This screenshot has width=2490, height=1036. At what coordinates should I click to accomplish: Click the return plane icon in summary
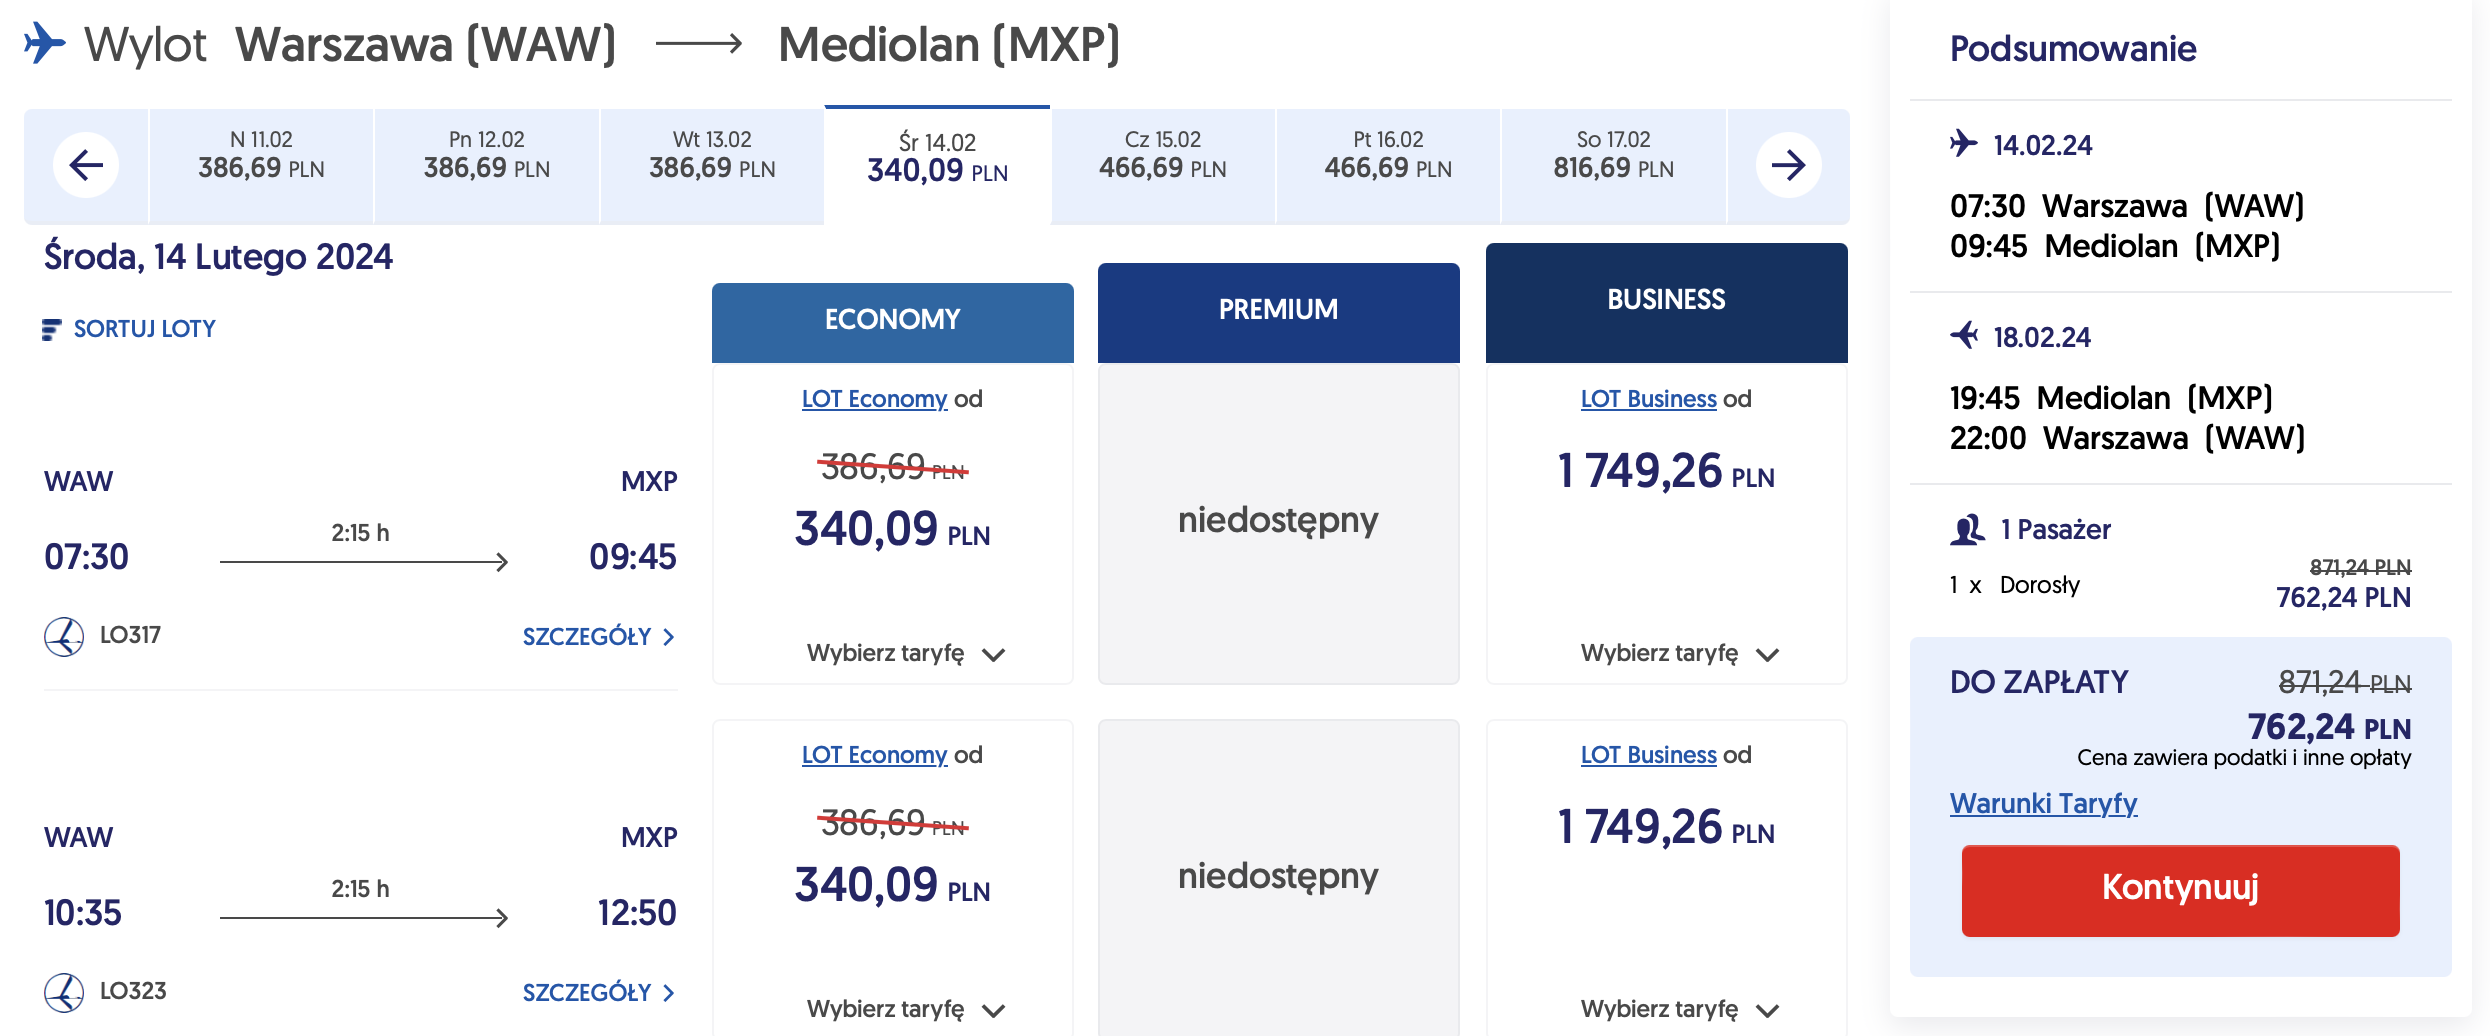pyautogui.click(x=1964, y=336)
